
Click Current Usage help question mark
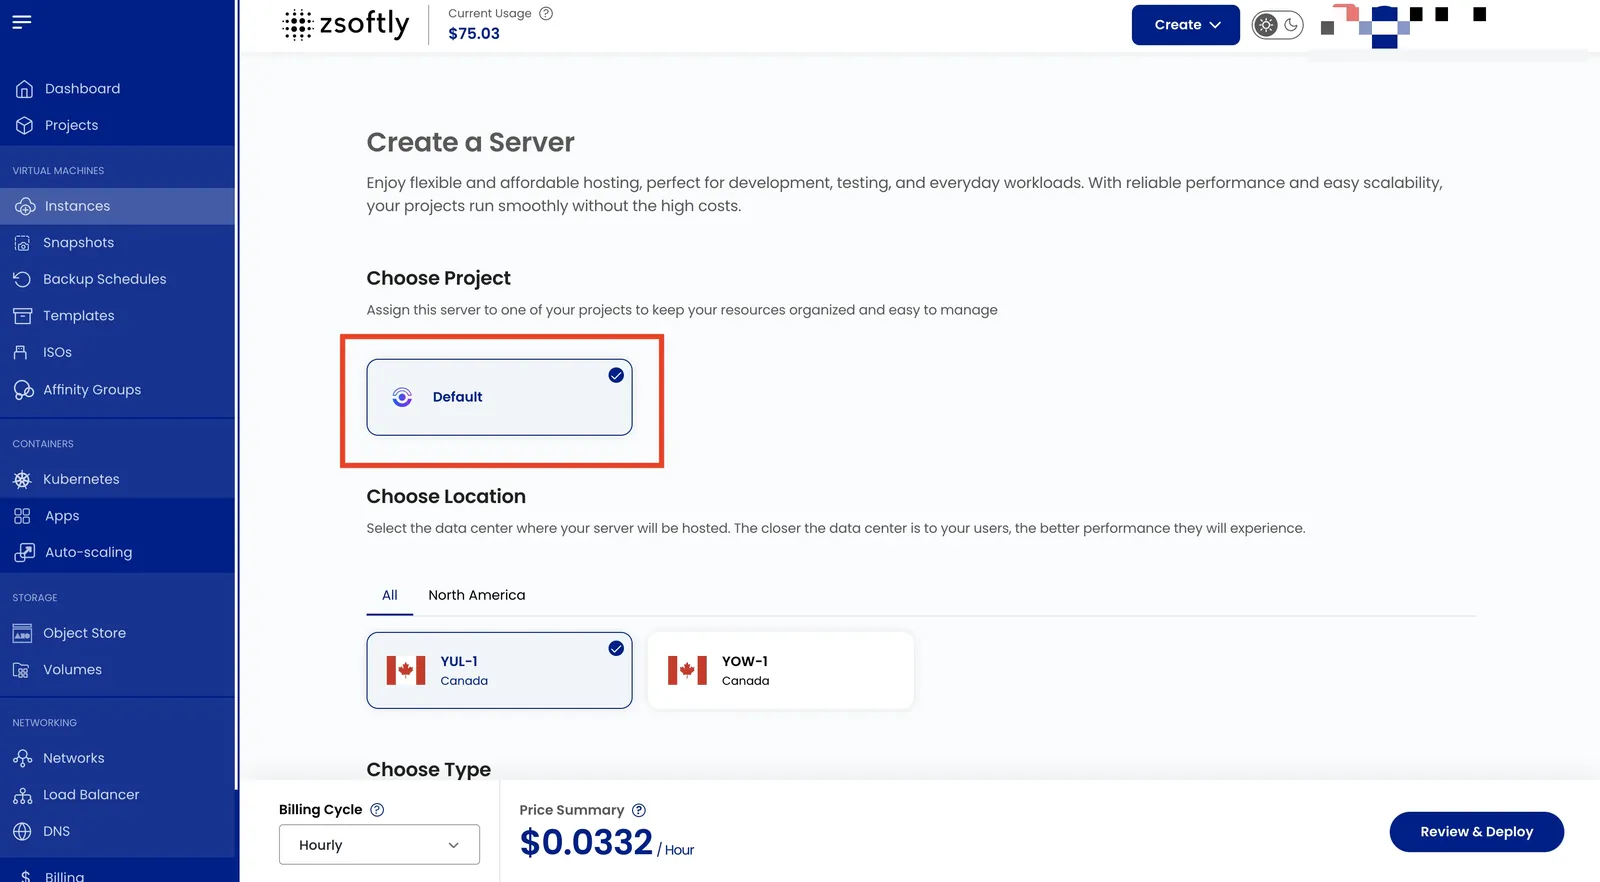coord(546,13)
